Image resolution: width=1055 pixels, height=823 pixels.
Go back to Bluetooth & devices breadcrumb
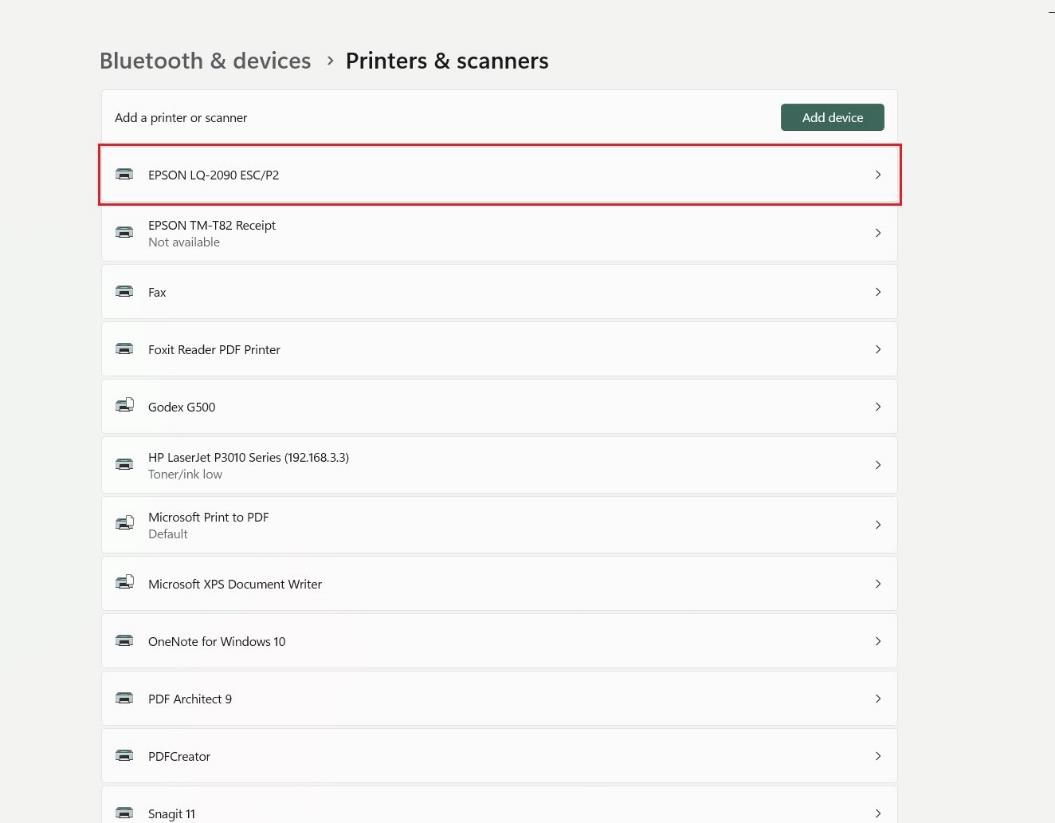[x=205, y=61]
